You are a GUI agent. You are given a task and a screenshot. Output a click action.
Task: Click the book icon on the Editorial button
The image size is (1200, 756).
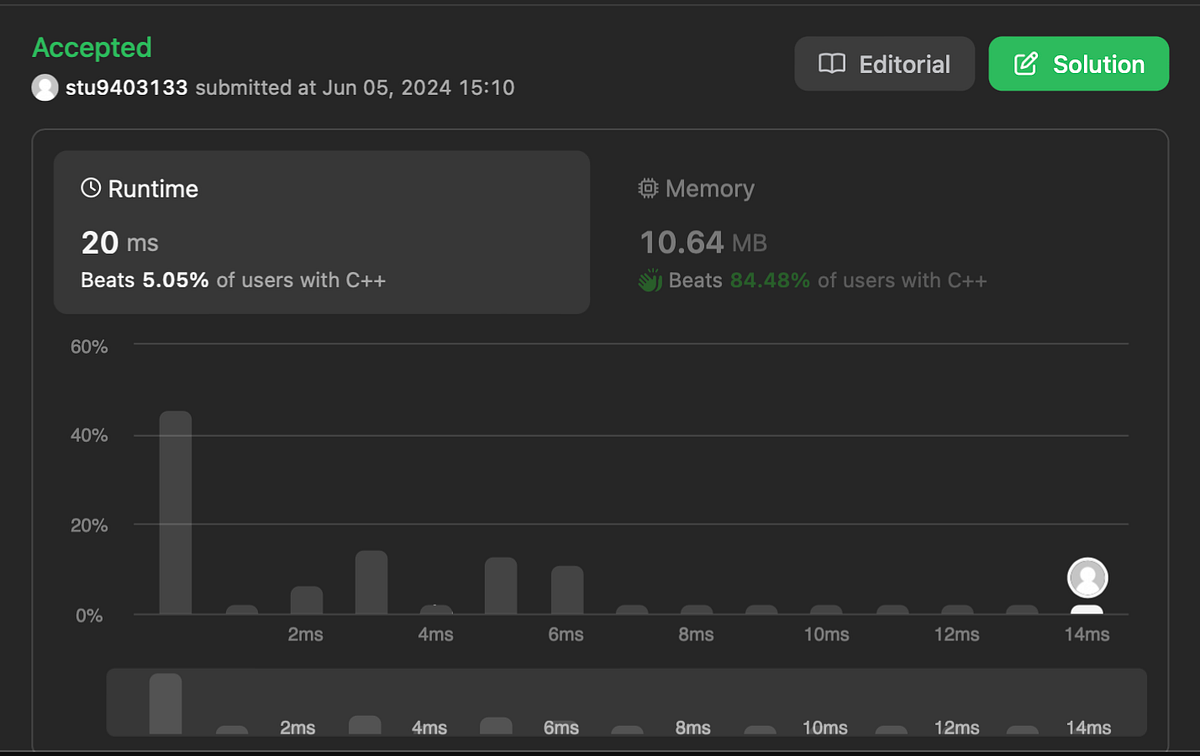pos(830,63)
